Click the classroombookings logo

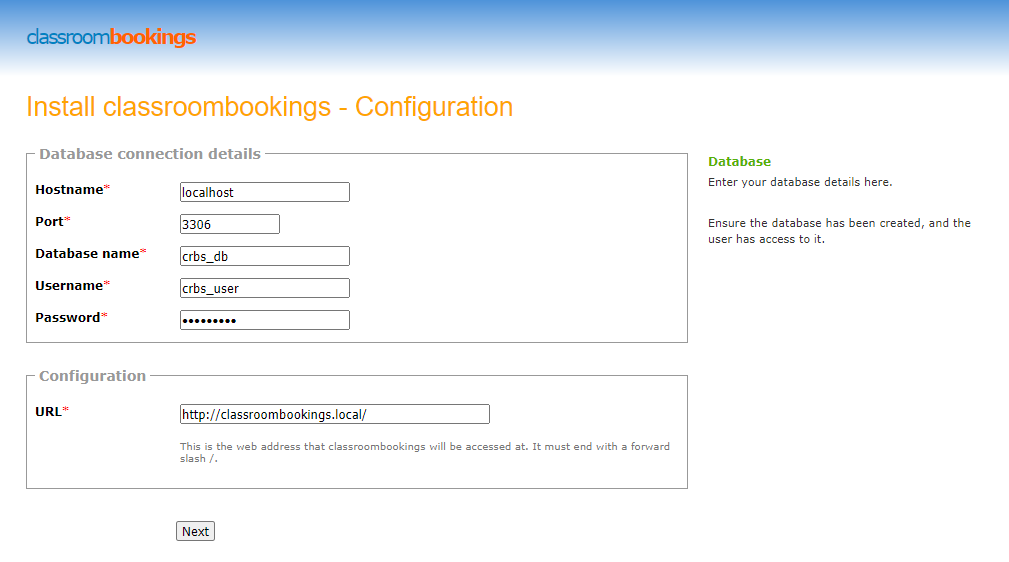coord(111,38)
